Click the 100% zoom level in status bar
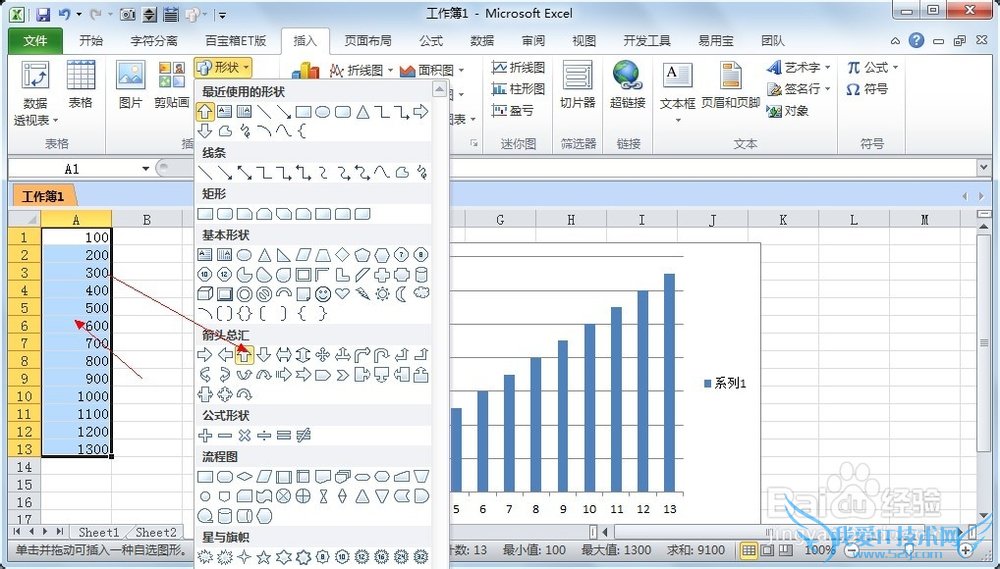 [820, 550]
